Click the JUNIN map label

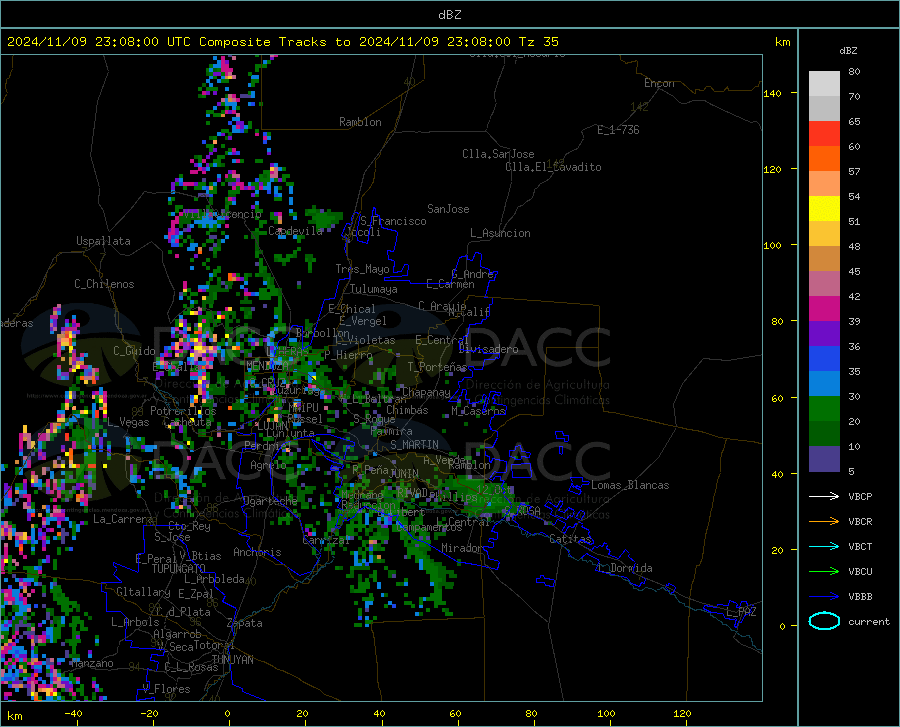404,473
